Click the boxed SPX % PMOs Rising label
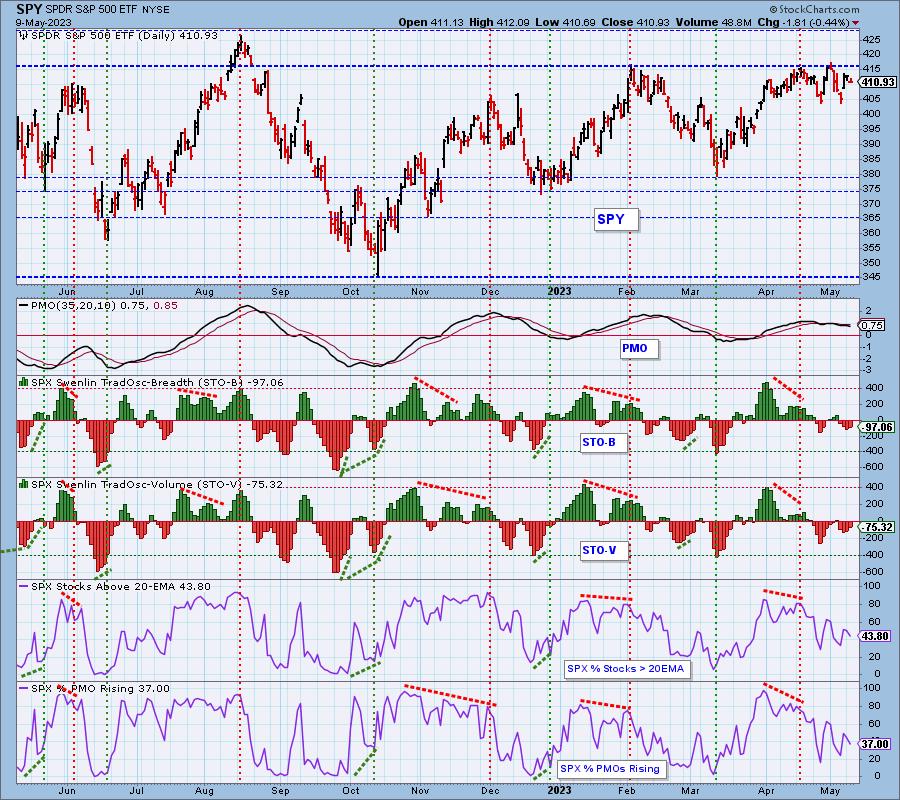Image resolution: width=900 pixels, height=800 pixels. (611, 768)
